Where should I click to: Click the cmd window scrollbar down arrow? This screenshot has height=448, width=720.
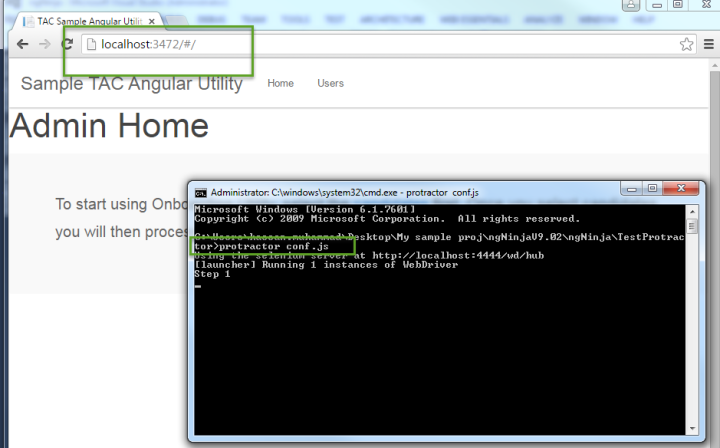click(692, 429)
